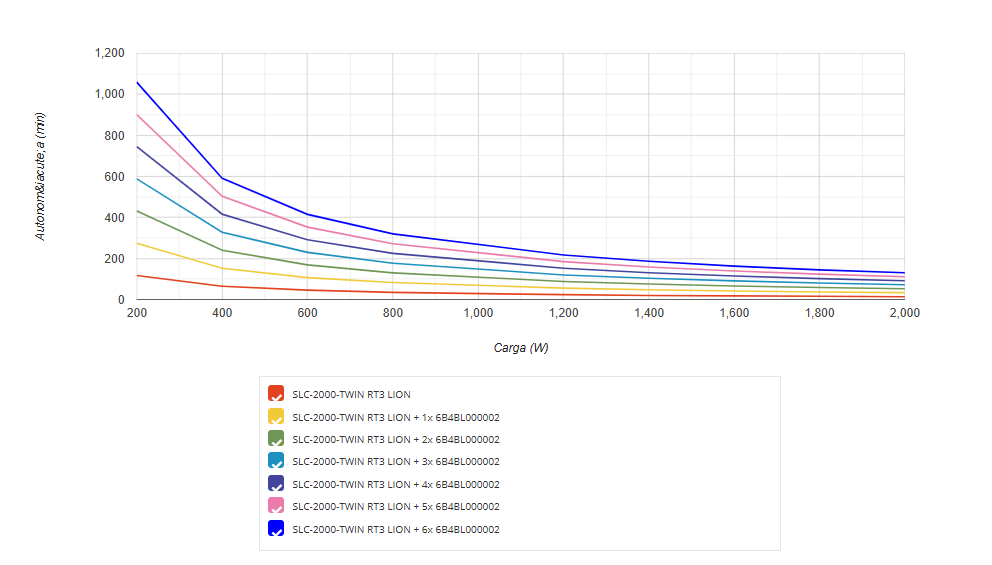992x565 pixels.
Task: Toggle the yellow 1x 6B4BL000002 series checkbox
Action: [276, 416]
